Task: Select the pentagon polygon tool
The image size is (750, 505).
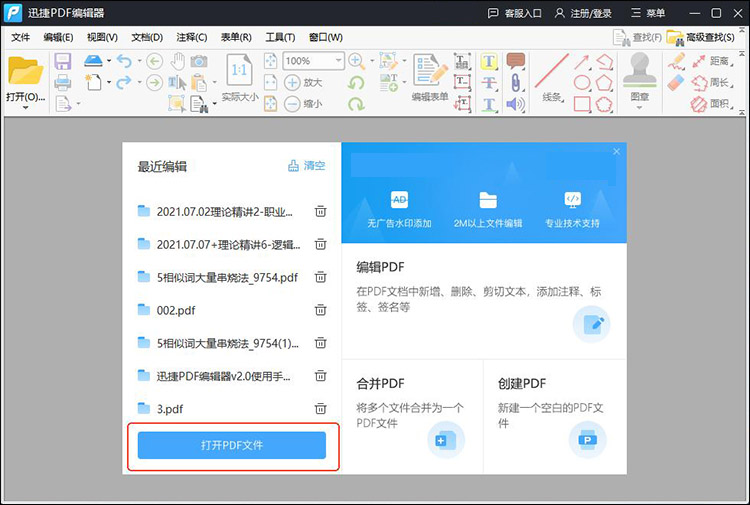Action: coord(604,83)
